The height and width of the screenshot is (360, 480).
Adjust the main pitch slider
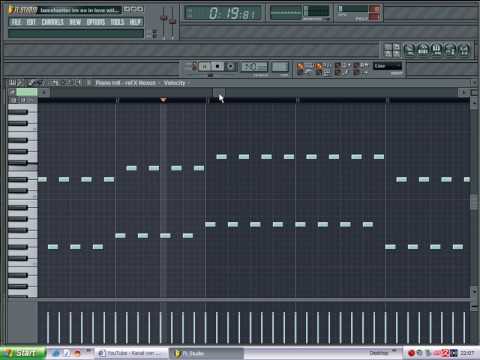[173, 22]
